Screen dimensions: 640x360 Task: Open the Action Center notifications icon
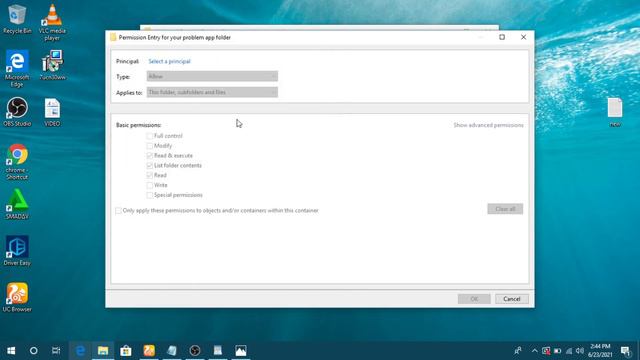click(626, 351)
